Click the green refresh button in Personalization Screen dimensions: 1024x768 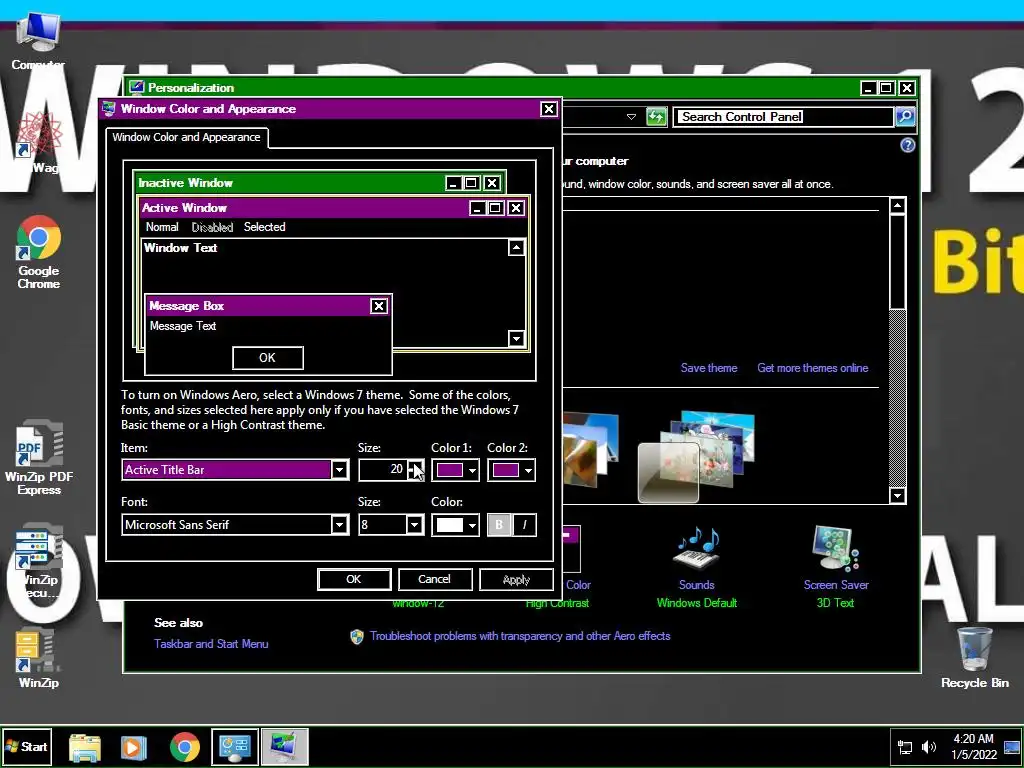(656, 117)
